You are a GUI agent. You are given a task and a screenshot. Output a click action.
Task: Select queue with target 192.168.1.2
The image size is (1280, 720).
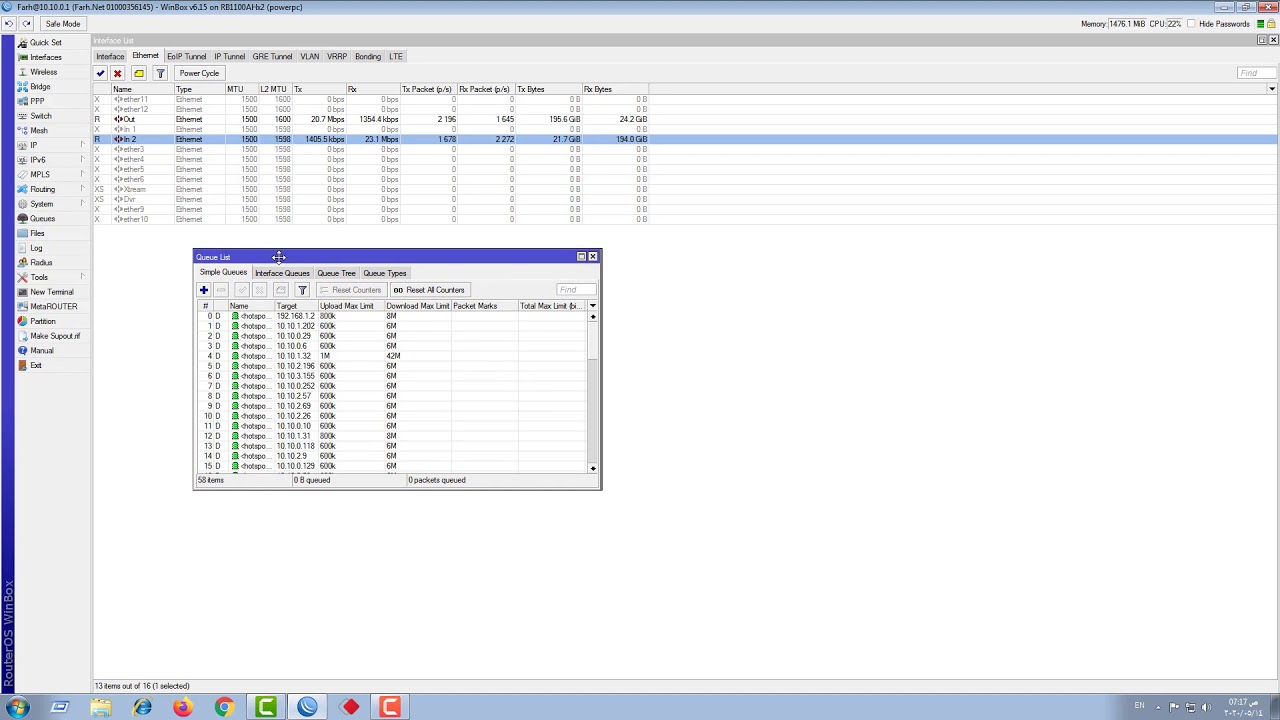coord(392,316)
